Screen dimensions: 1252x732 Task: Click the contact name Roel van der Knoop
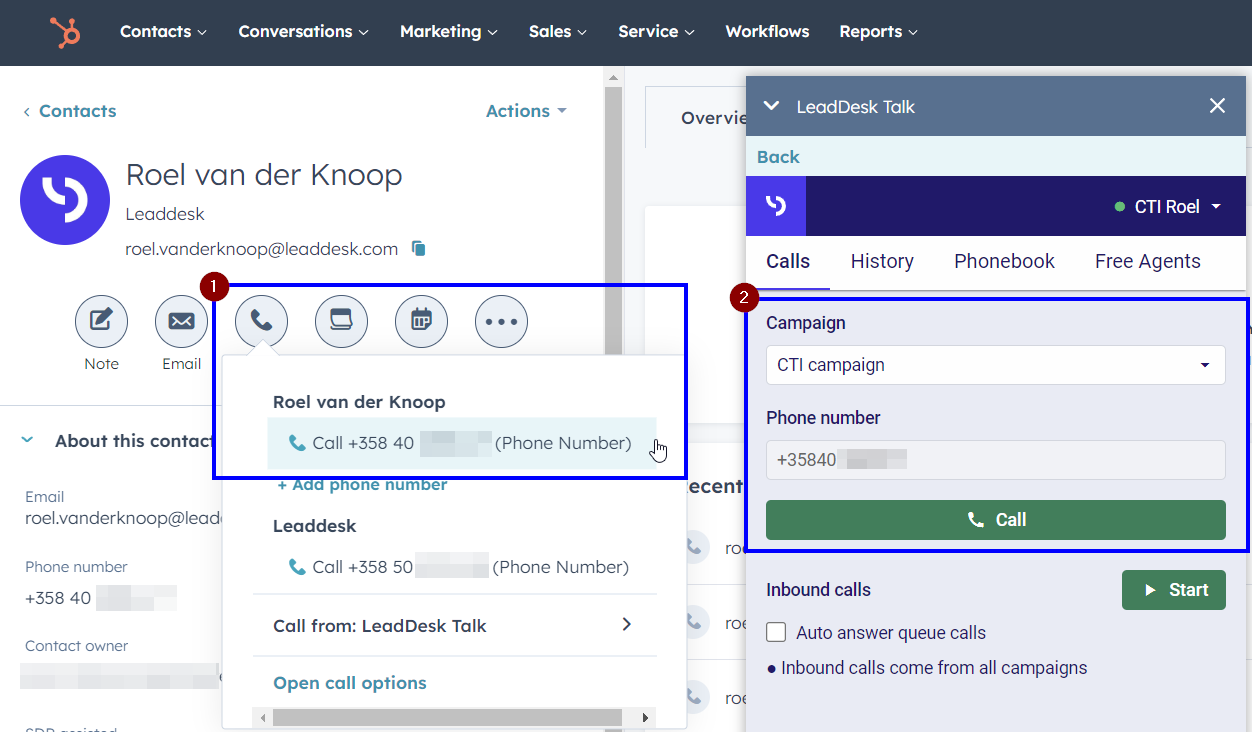(264, 174)
